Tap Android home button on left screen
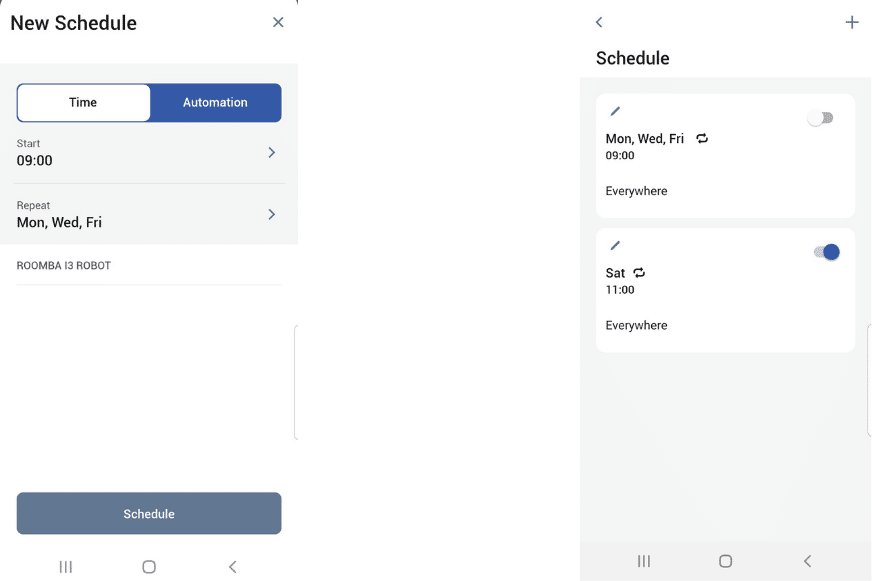 pos(149,567)
